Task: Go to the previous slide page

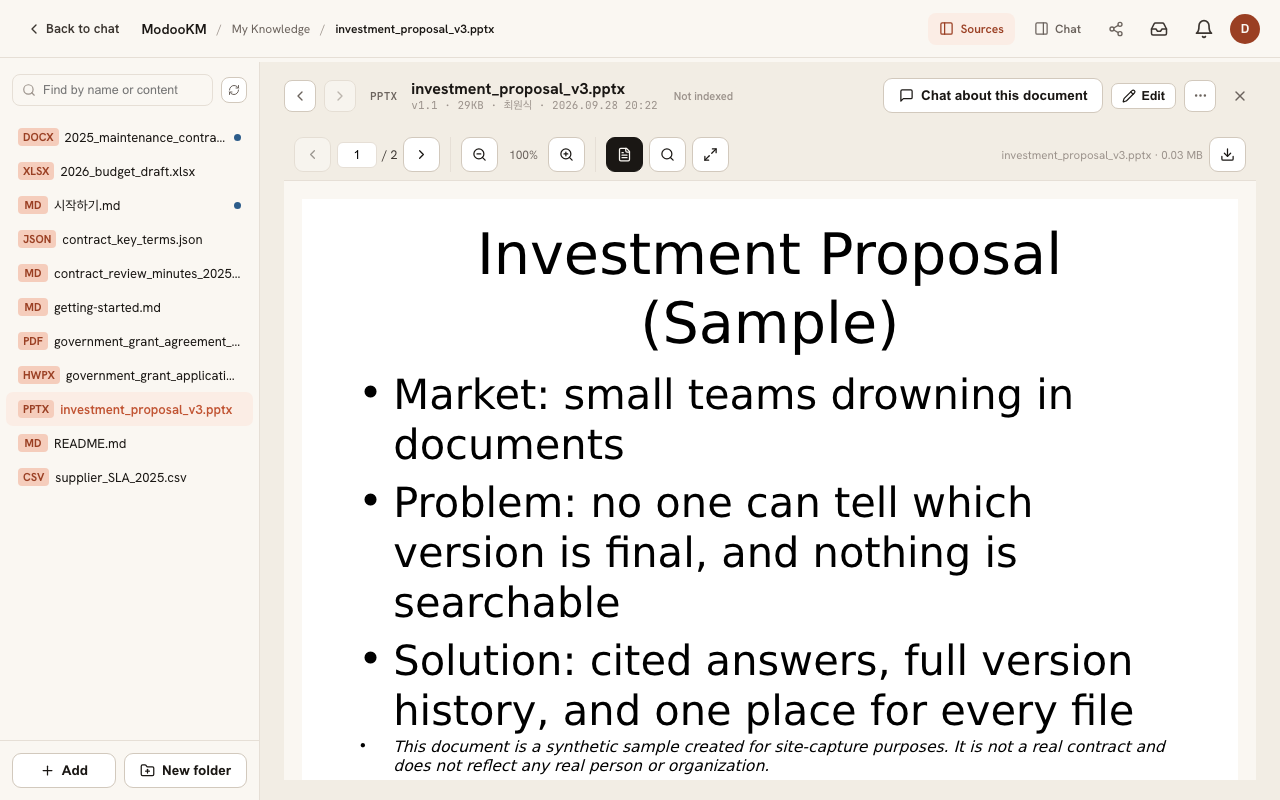Action: click(312, 155)
